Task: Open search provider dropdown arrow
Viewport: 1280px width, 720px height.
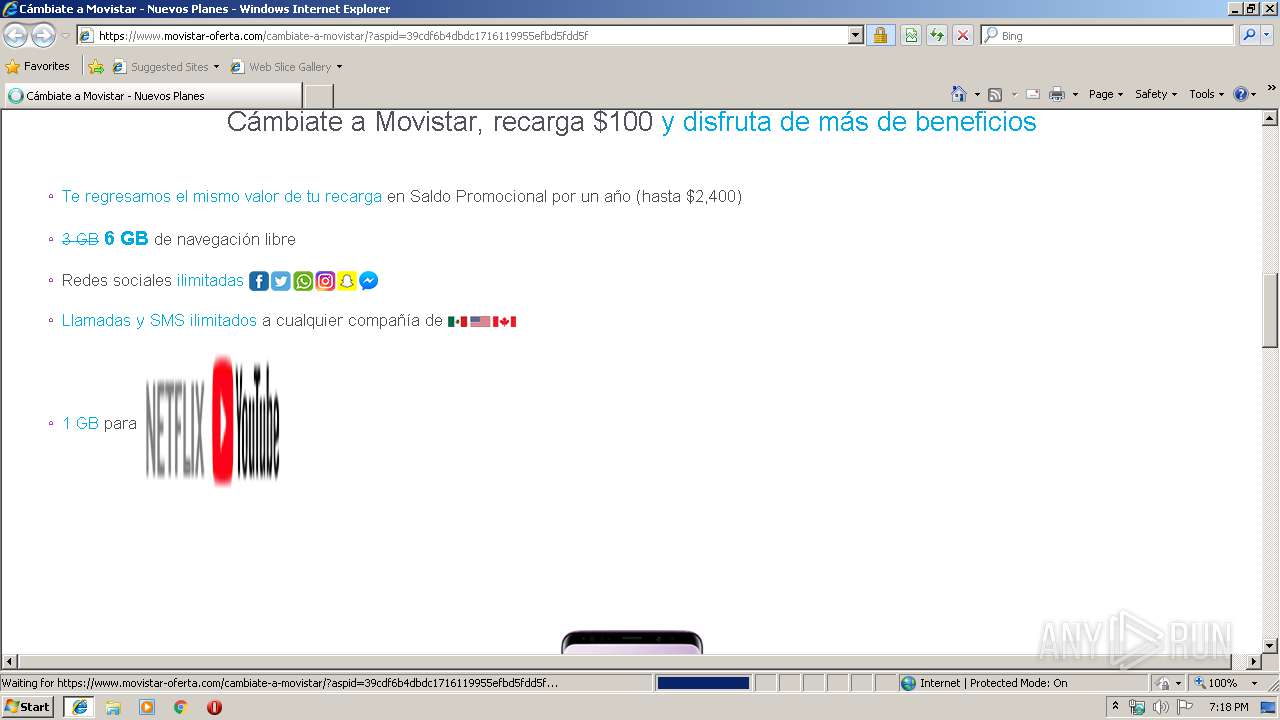Action: (1268, 35)
